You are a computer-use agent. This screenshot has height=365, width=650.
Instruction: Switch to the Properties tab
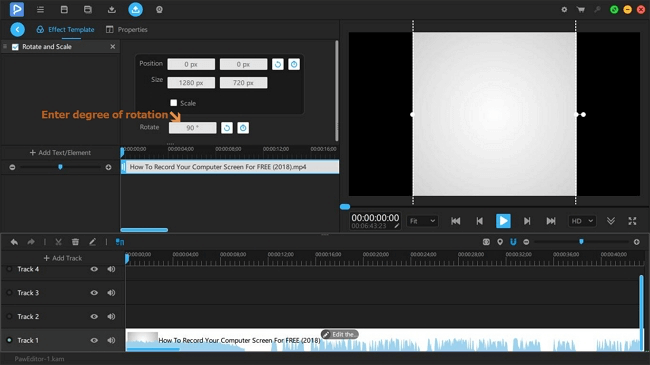pyautogui.click(x=127, y=29)
